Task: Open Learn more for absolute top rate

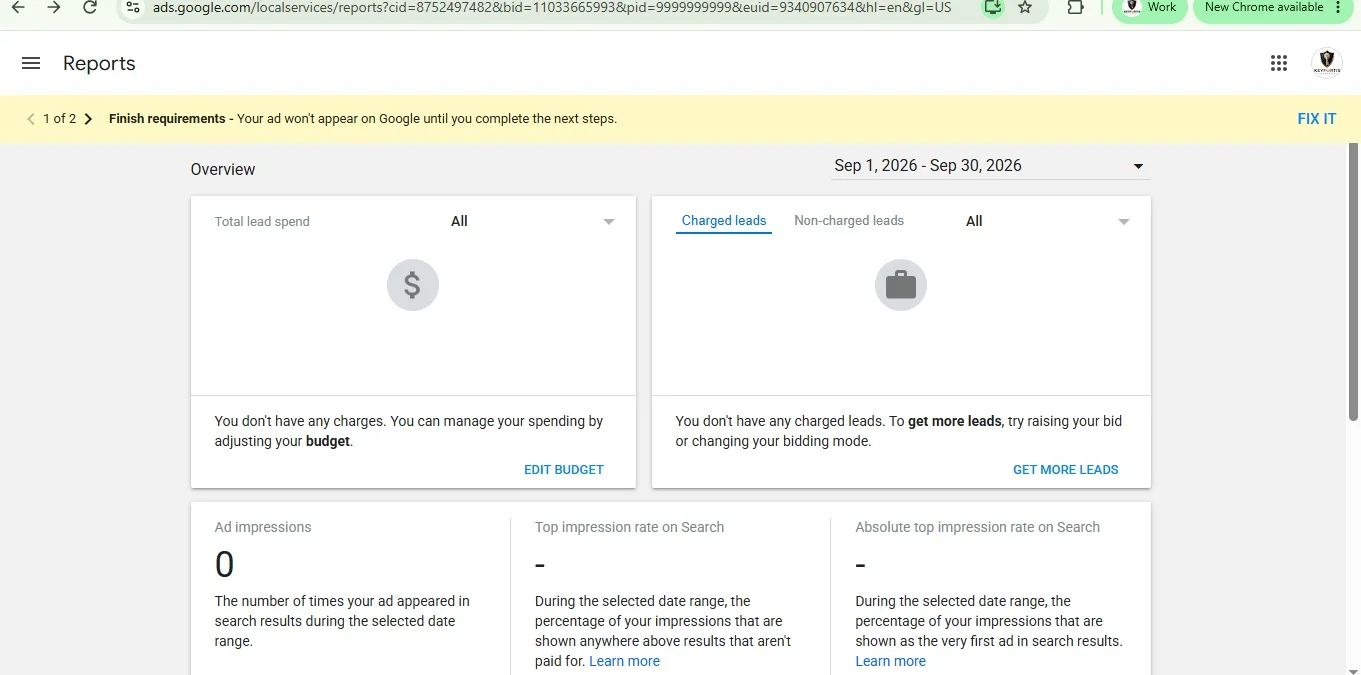Action: click(891, 661)
